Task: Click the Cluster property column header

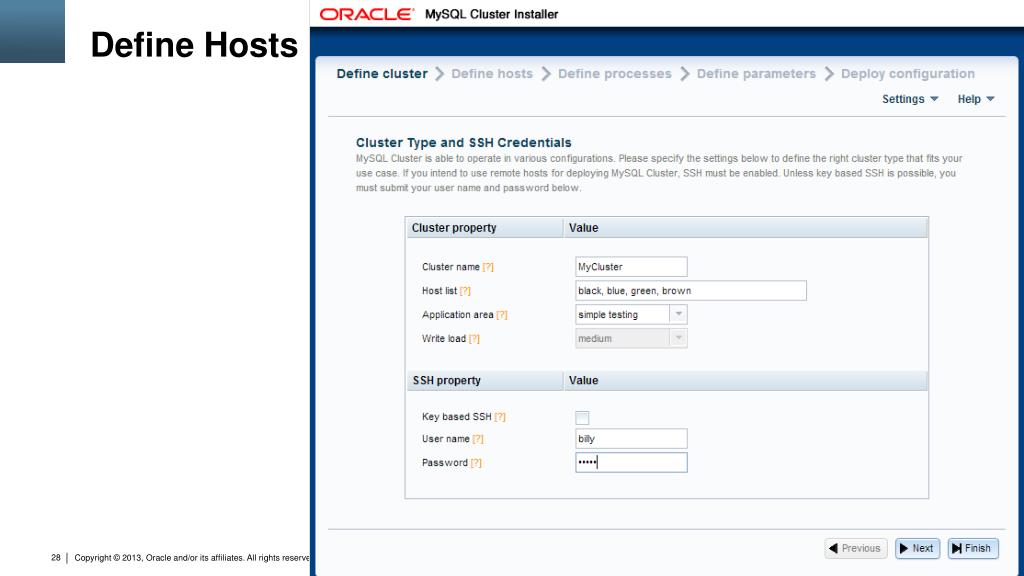Action: pos(484,228)
